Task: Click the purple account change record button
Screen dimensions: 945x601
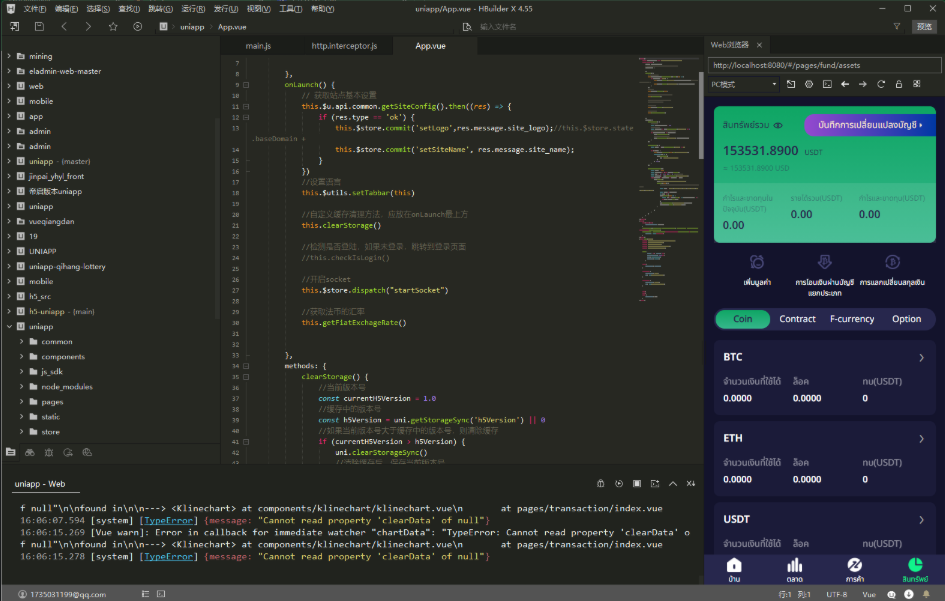Action: [870, 125]
